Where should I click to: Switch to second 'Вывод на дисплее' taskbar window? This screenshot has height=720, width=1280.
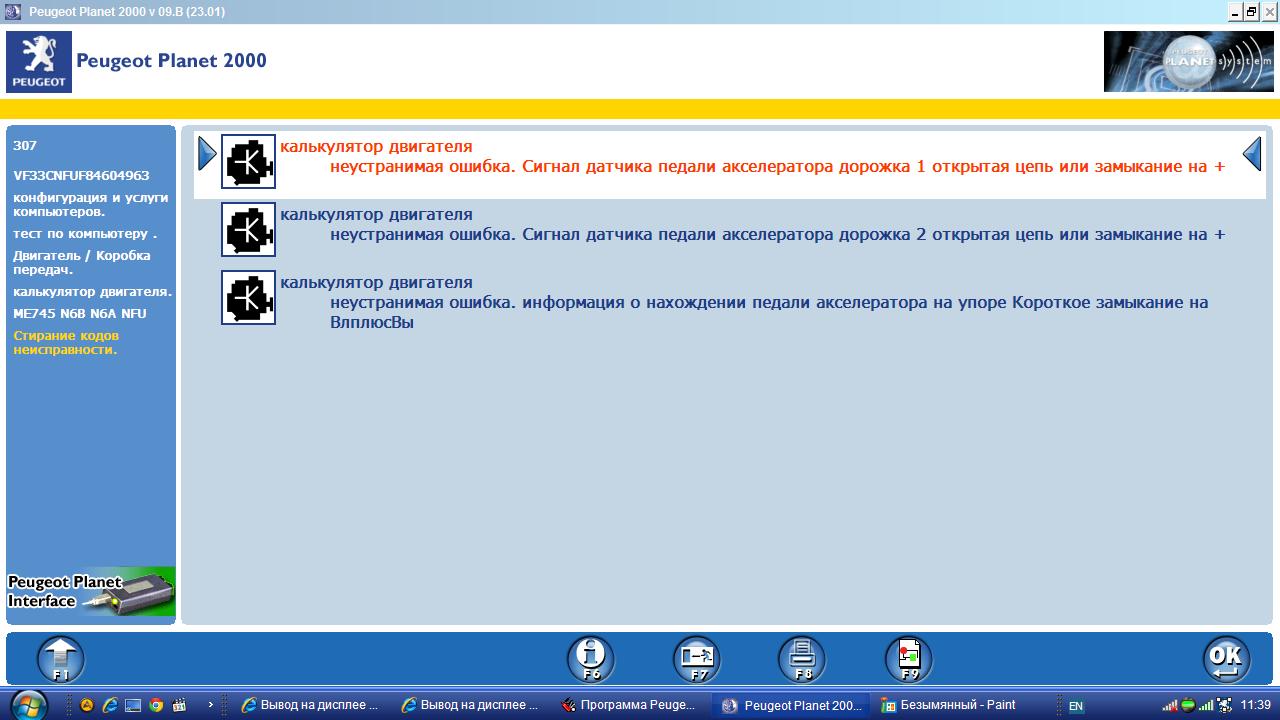(x=472, y=705)
